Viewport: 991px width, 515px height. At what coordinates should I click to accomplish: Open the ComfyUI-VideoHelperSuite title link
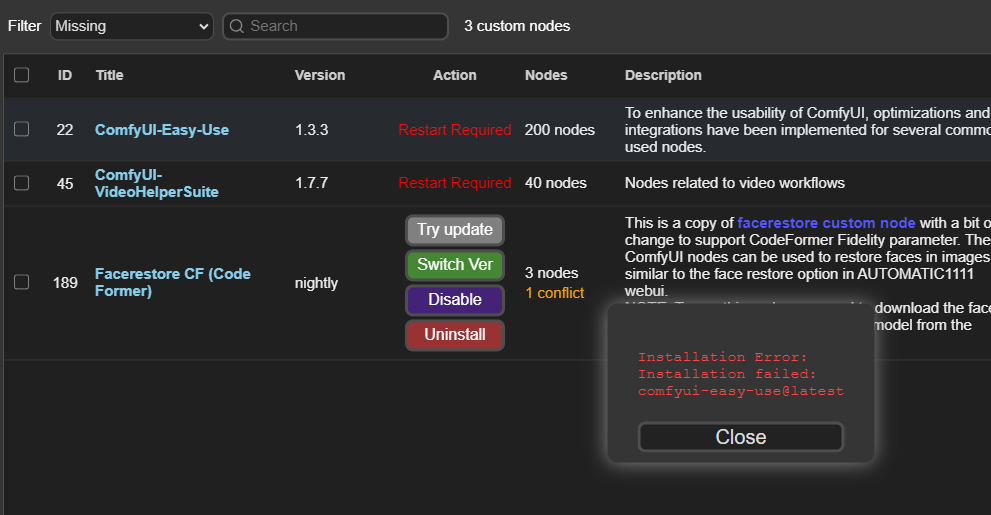(157, 183)
